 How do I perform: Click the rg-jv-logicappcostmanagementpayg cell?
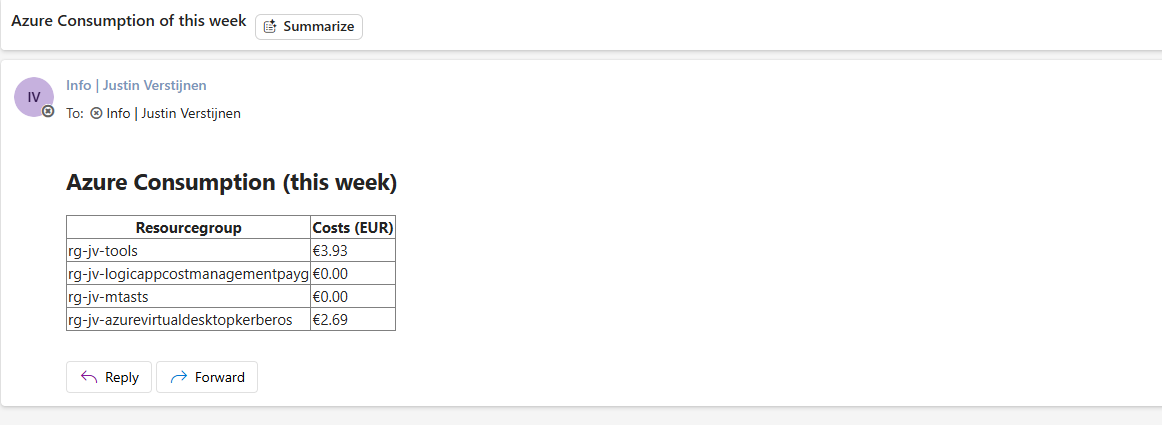tap(188, 274)
